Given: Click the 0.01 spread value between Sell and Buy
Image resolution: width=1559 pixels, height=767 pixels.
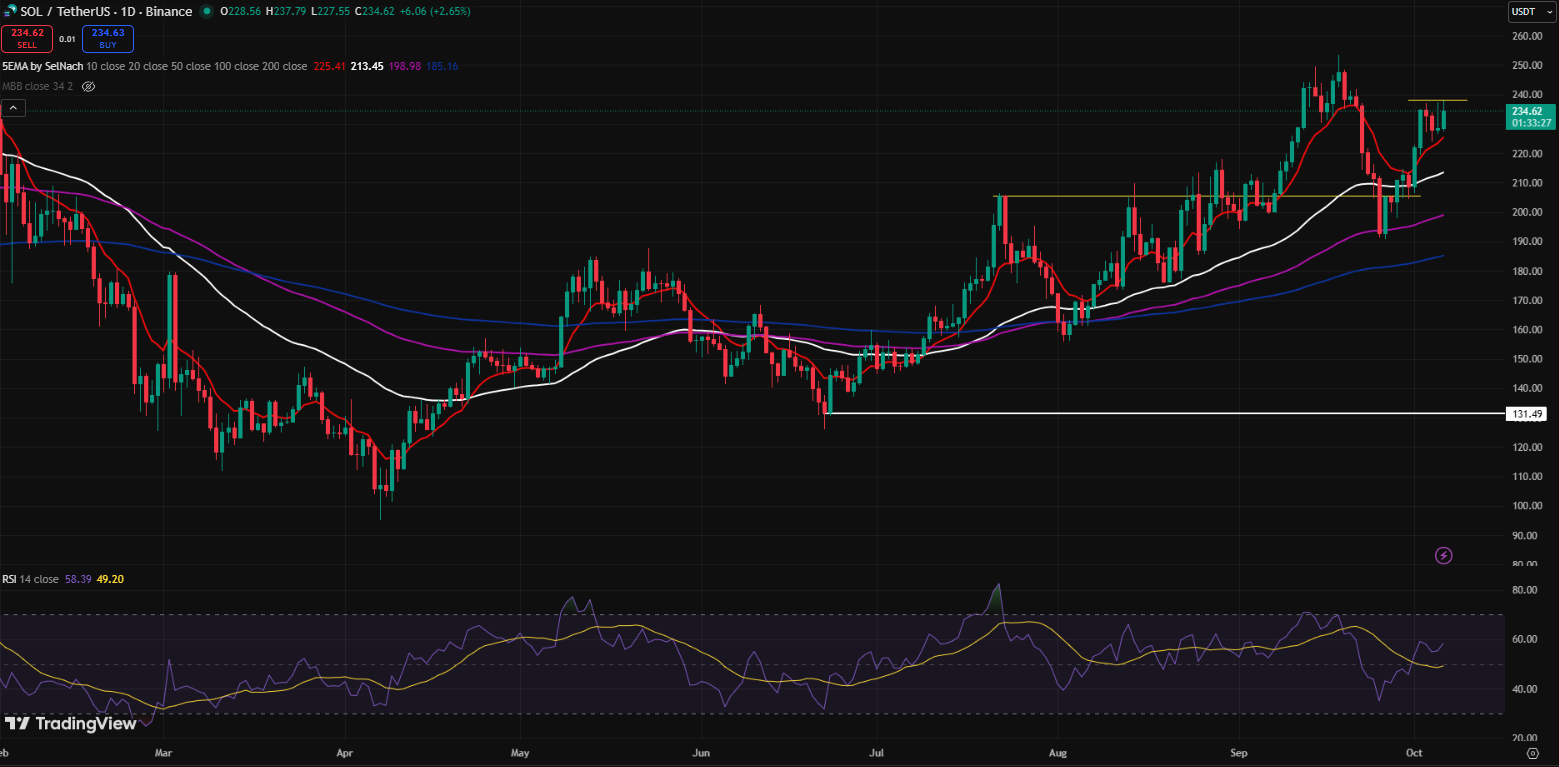Looking at the screenshot, I should pyautogui.click(x=67, y=39).
